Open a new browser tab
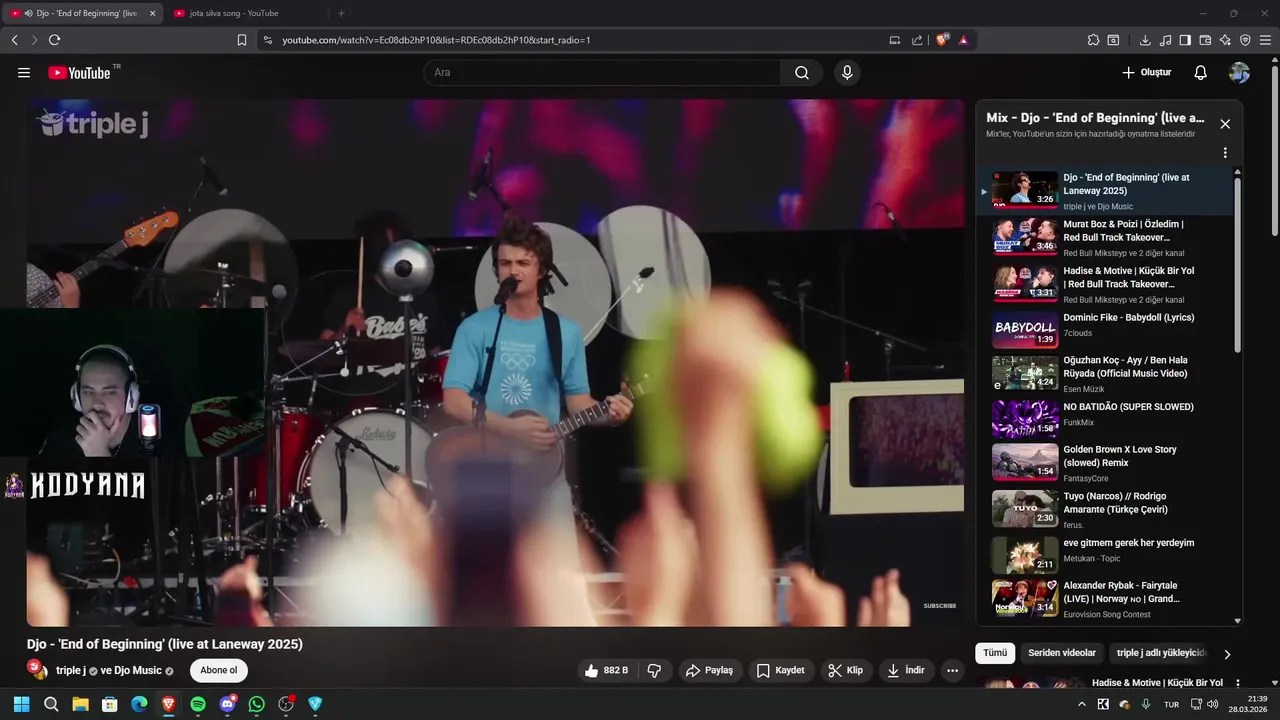1280x720 pixels. pos(341,13)
